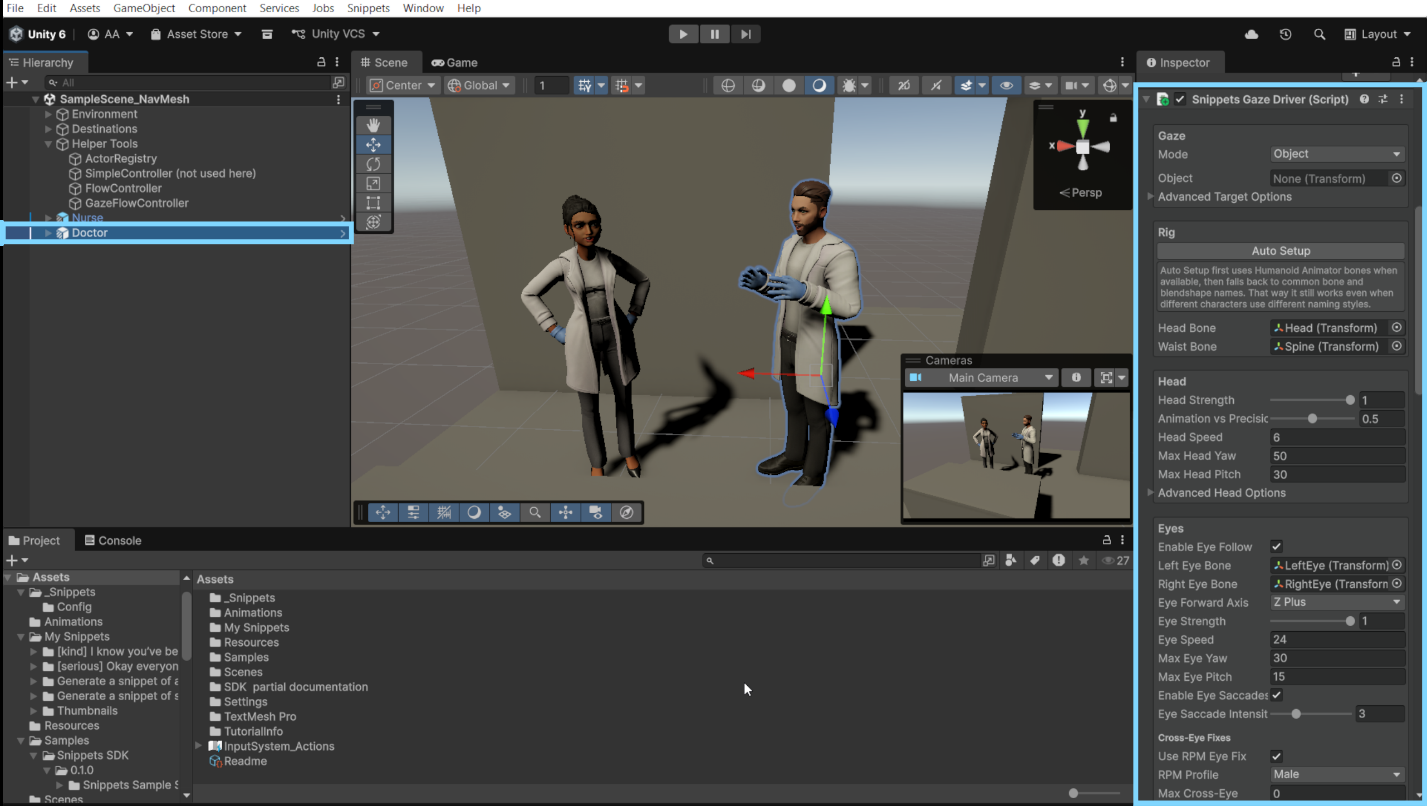Open Package Manager store bag icon
1427x806 pixels.
pyautogui.click(x=267, y=34)
